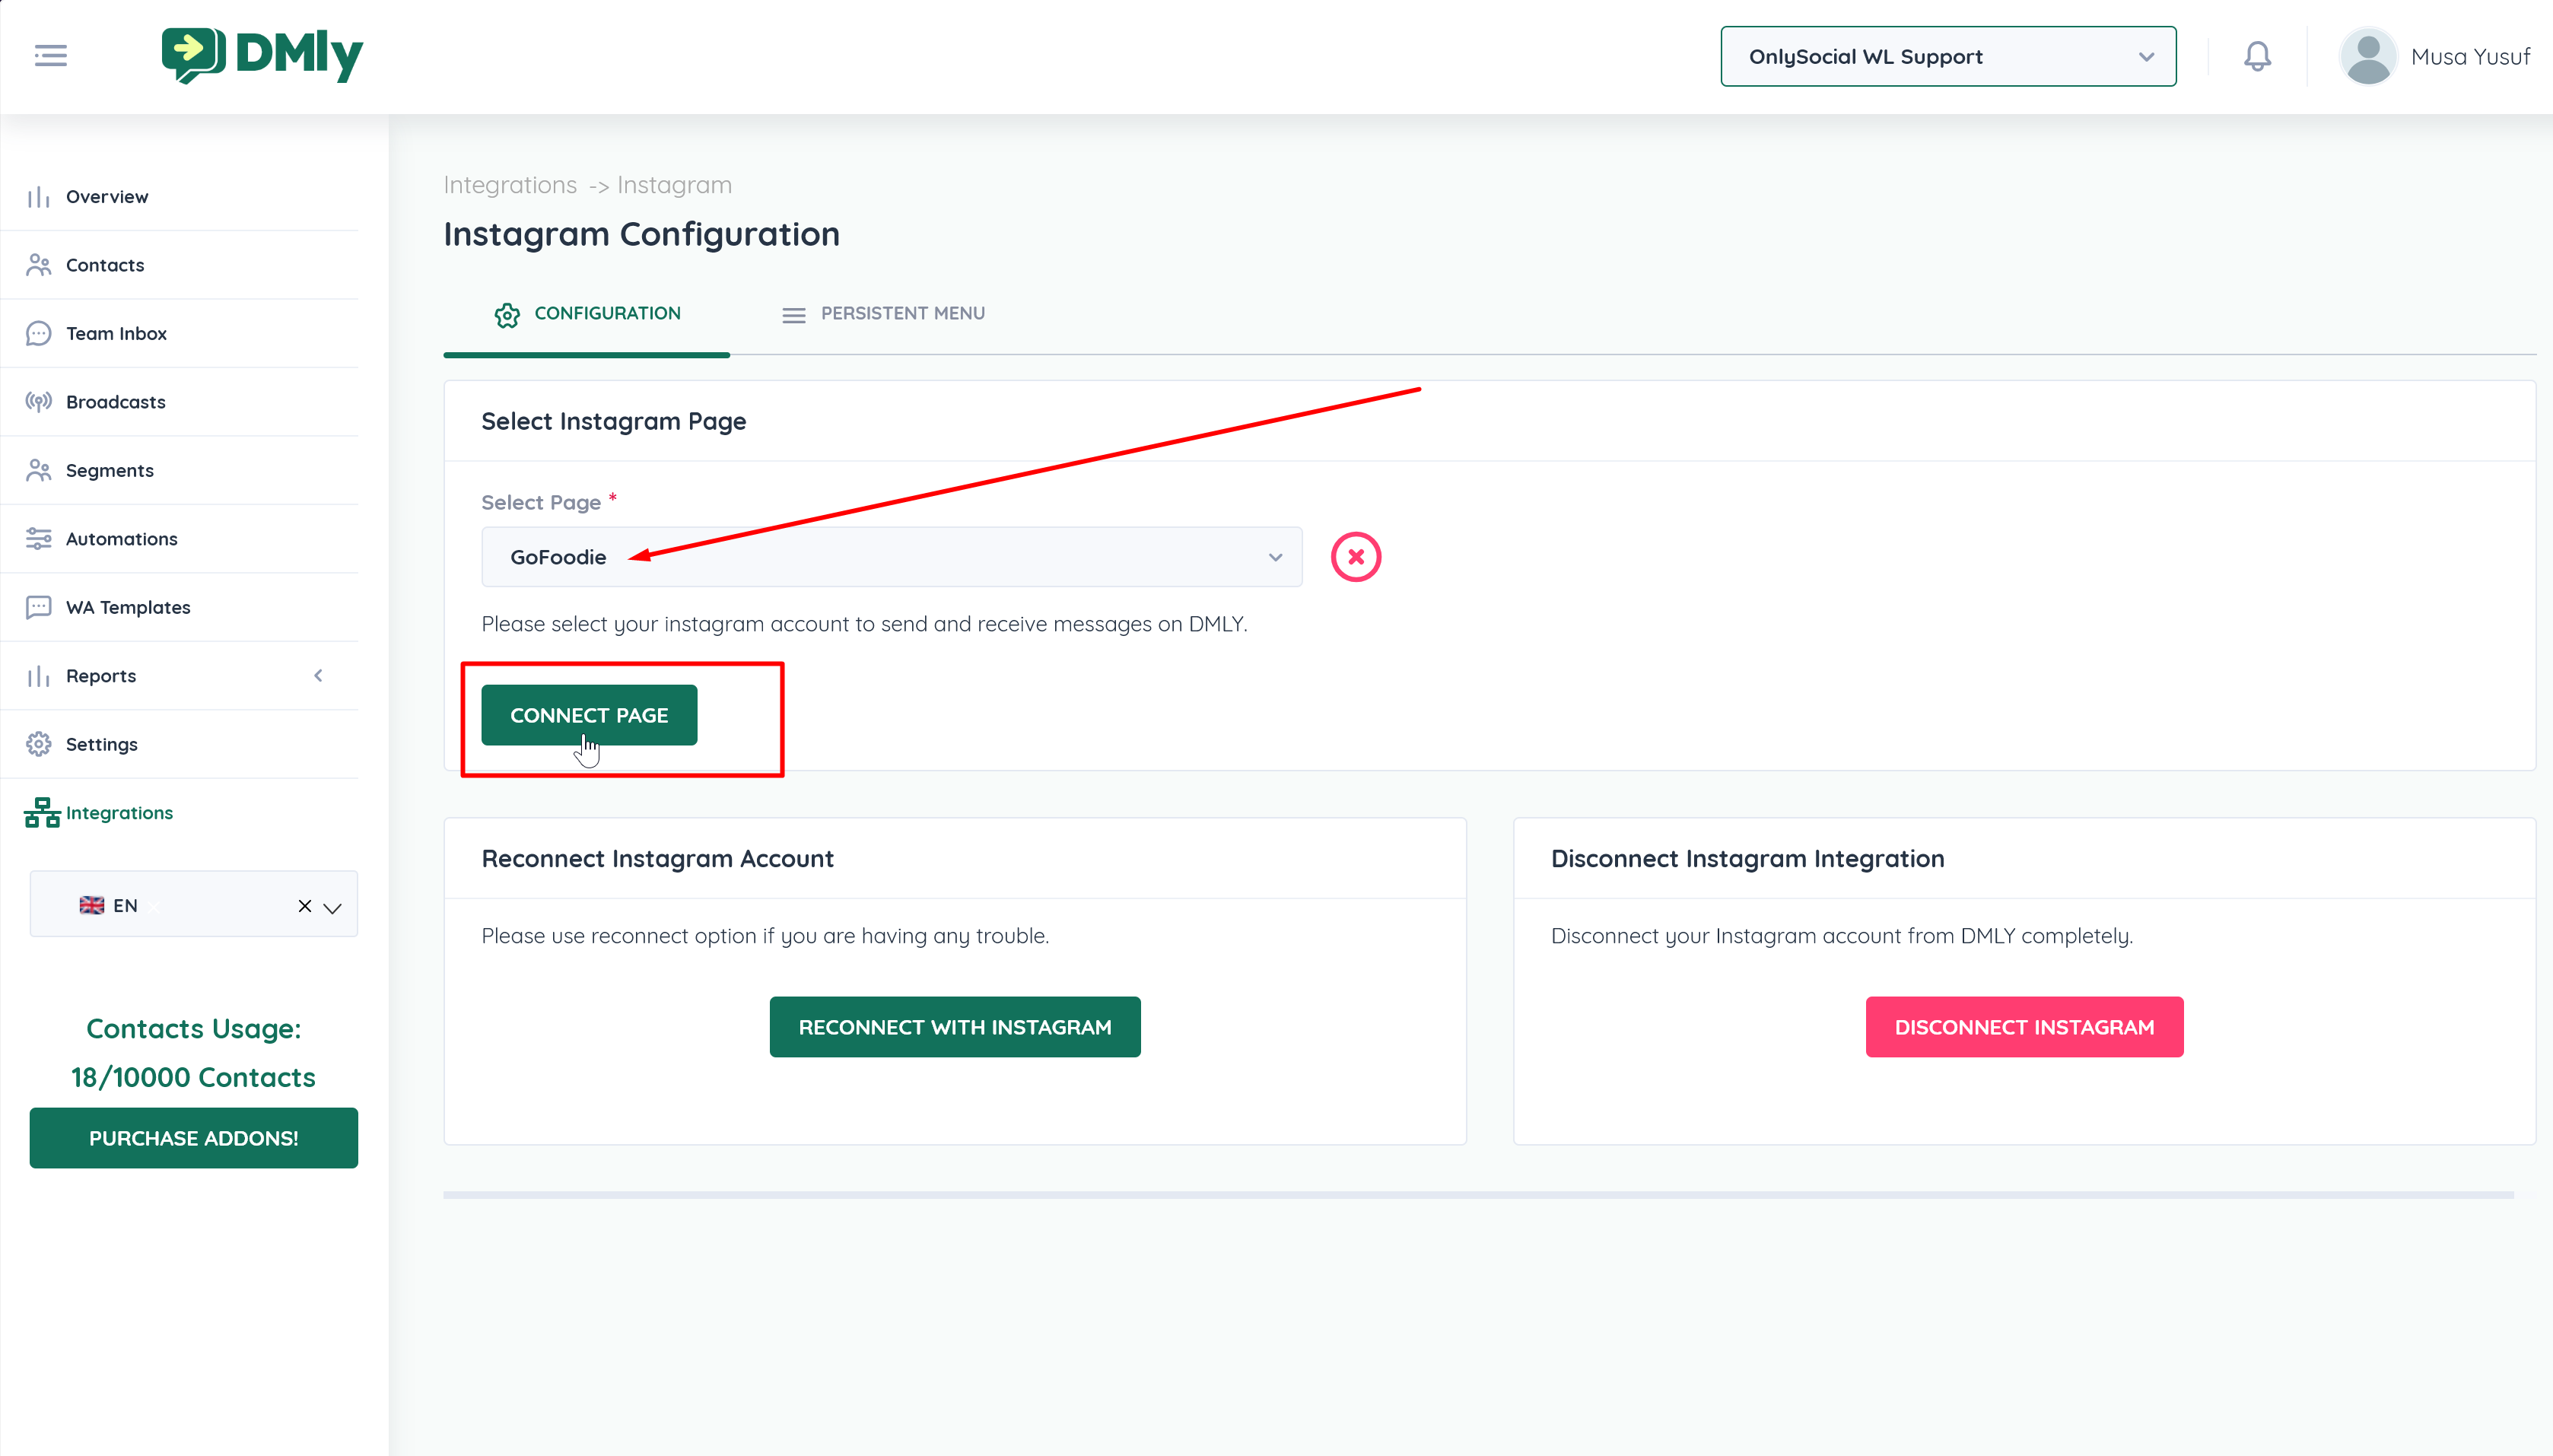Open the notifications bell
The width and height of the screenshot is (2553, 1456).
coord(2256,56)
